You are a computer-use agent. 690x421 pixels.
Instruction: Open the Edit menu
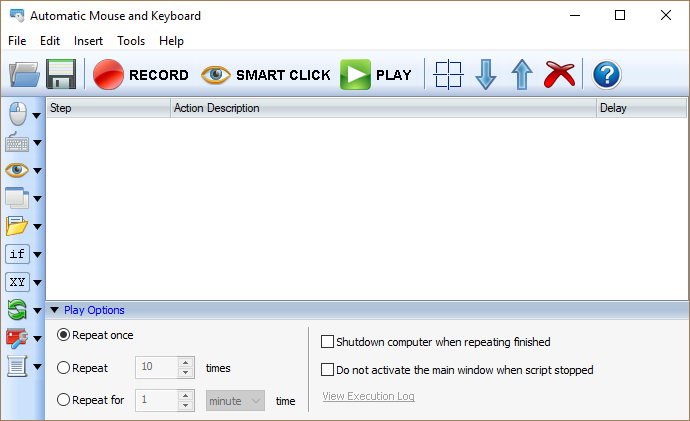pyautogui.click(x=50, y=41)
